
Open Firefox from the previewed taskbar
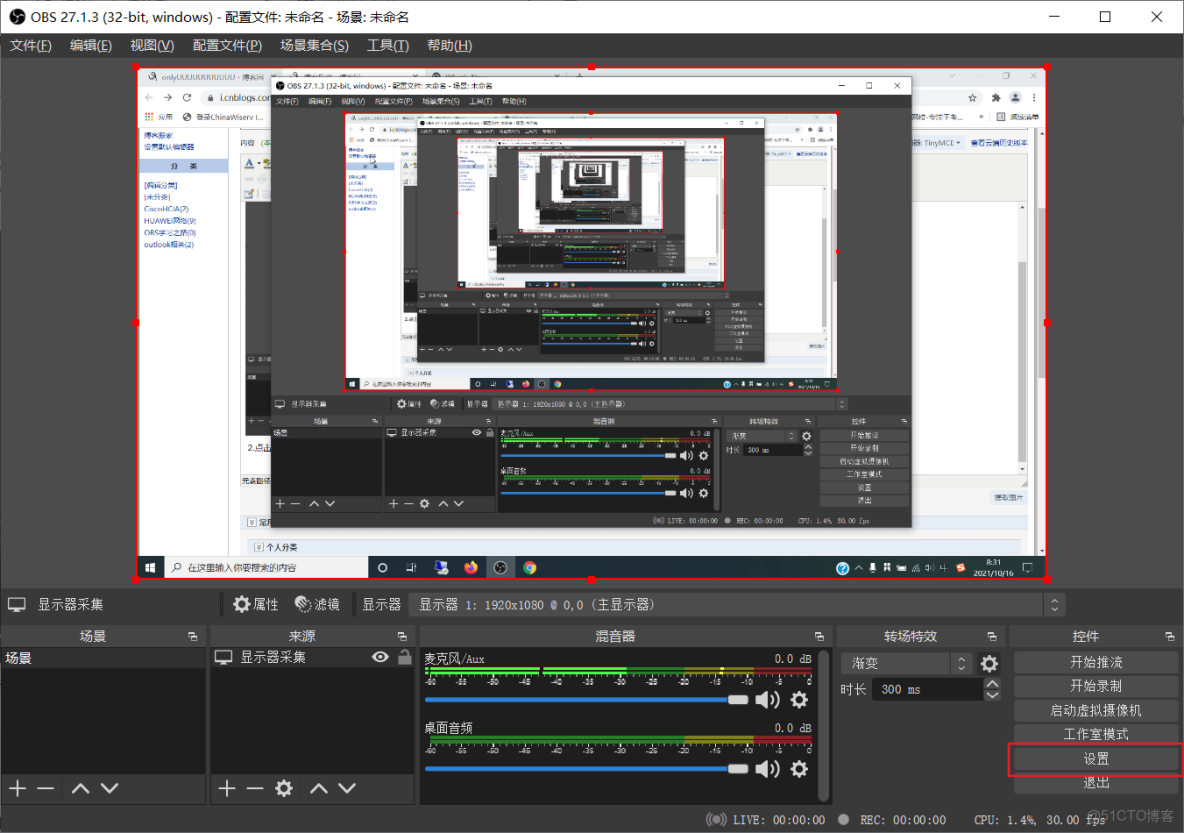(470, 567)
